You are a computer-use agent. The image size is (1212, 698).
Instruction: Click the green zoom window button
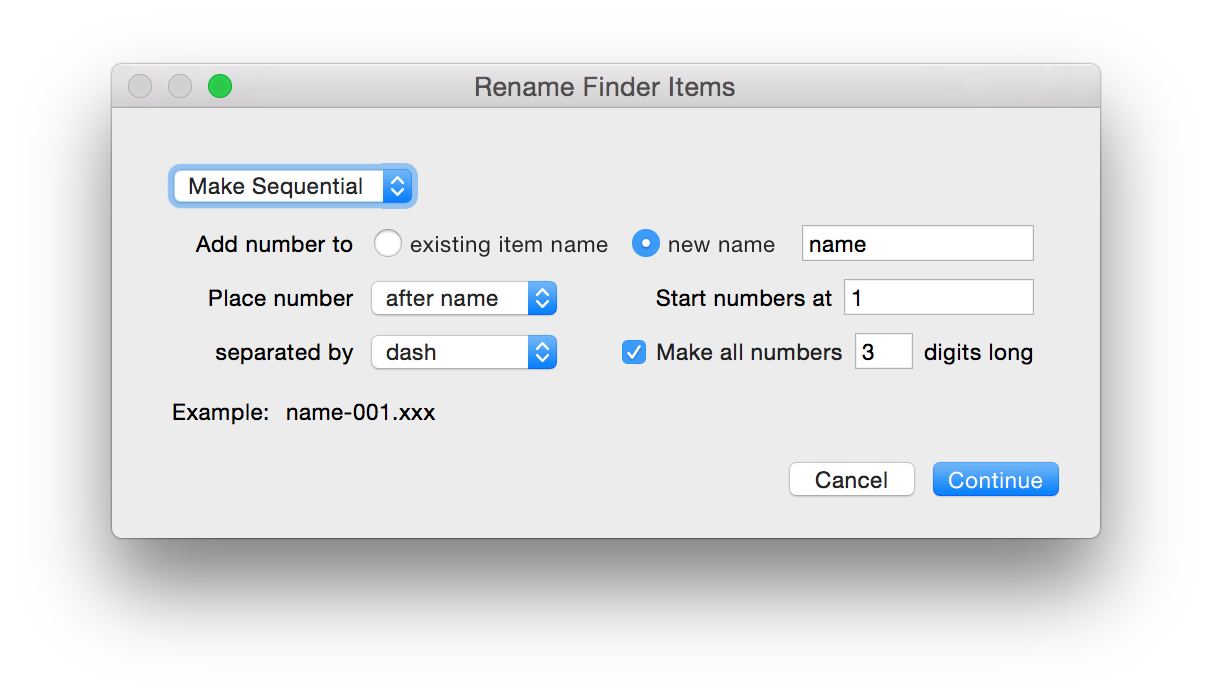pos(220,87)
